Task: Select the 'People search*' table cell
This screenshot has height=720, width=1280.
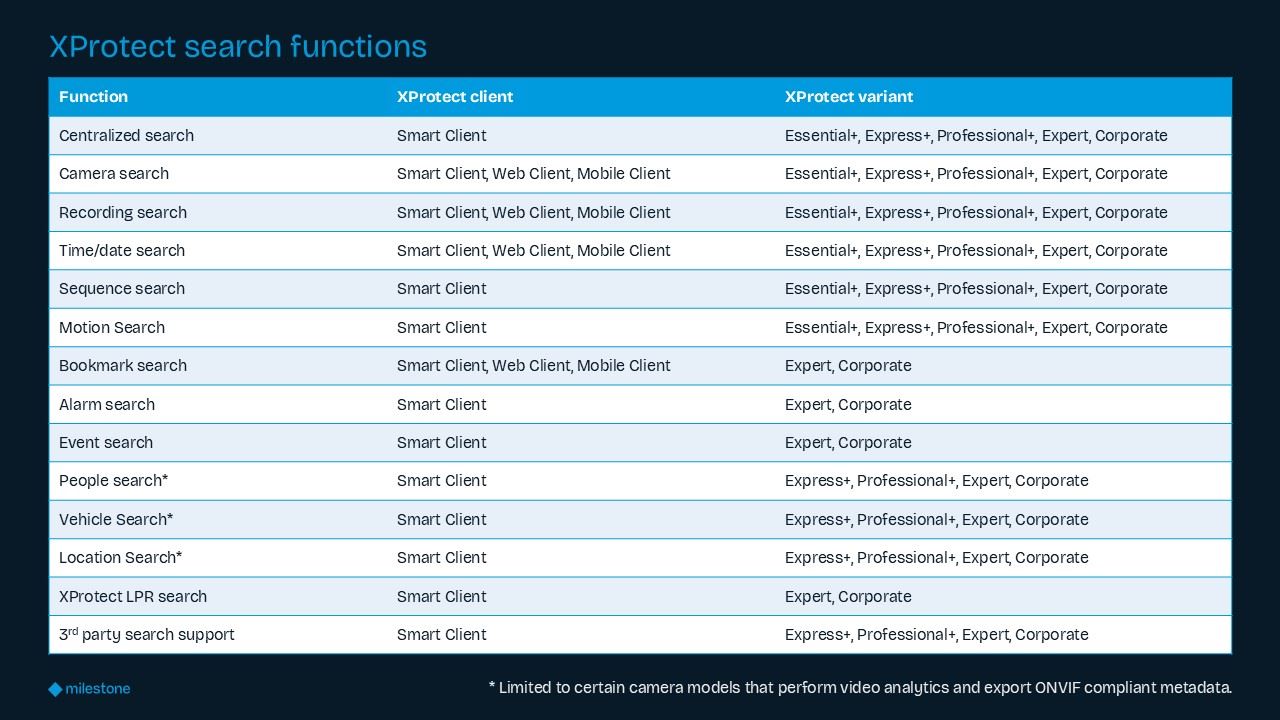Action: tap(113, 481)
